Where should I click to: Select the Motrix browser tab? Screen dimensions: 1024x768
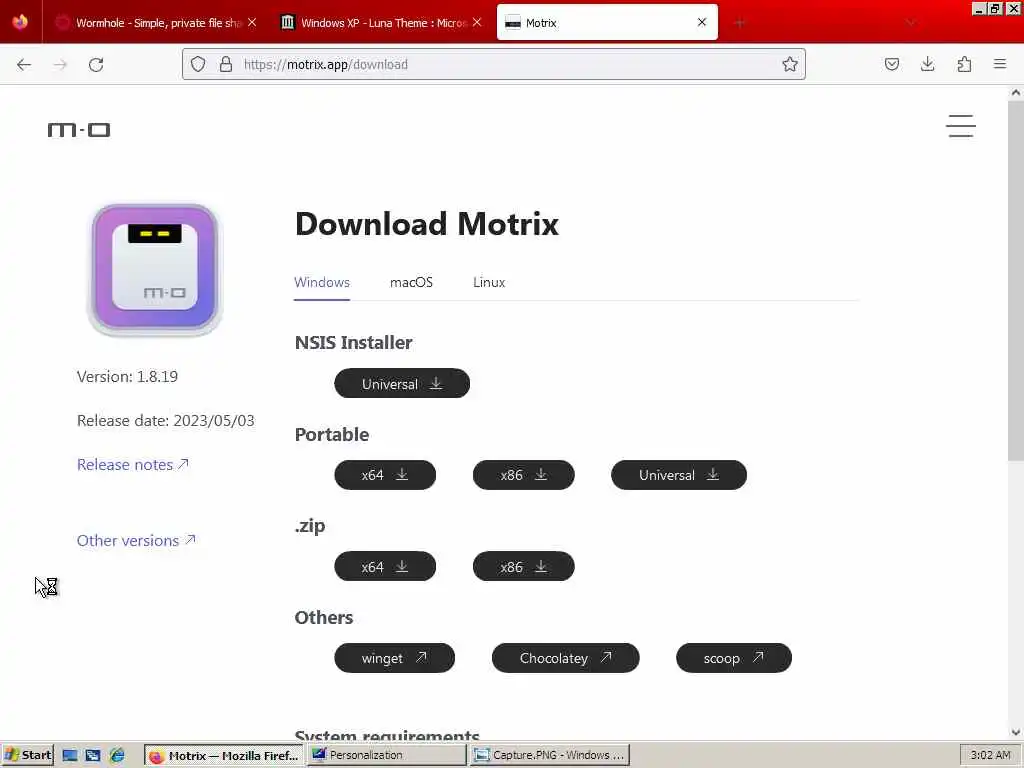pyautogui.click(x=607, y=22)
